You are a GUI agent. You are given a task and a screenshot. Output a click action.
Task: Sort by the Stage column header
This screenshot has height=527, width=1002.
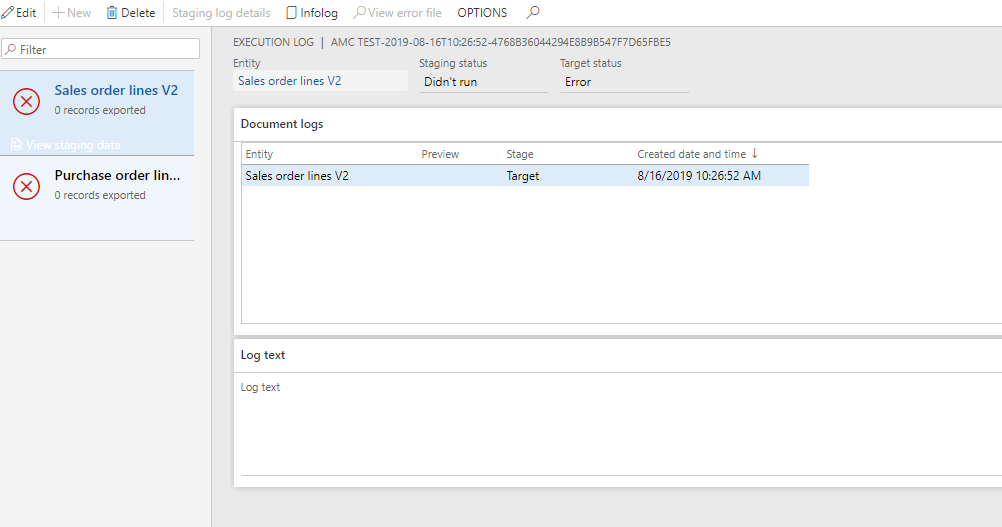pyautogui.click(x=520, y=154)
